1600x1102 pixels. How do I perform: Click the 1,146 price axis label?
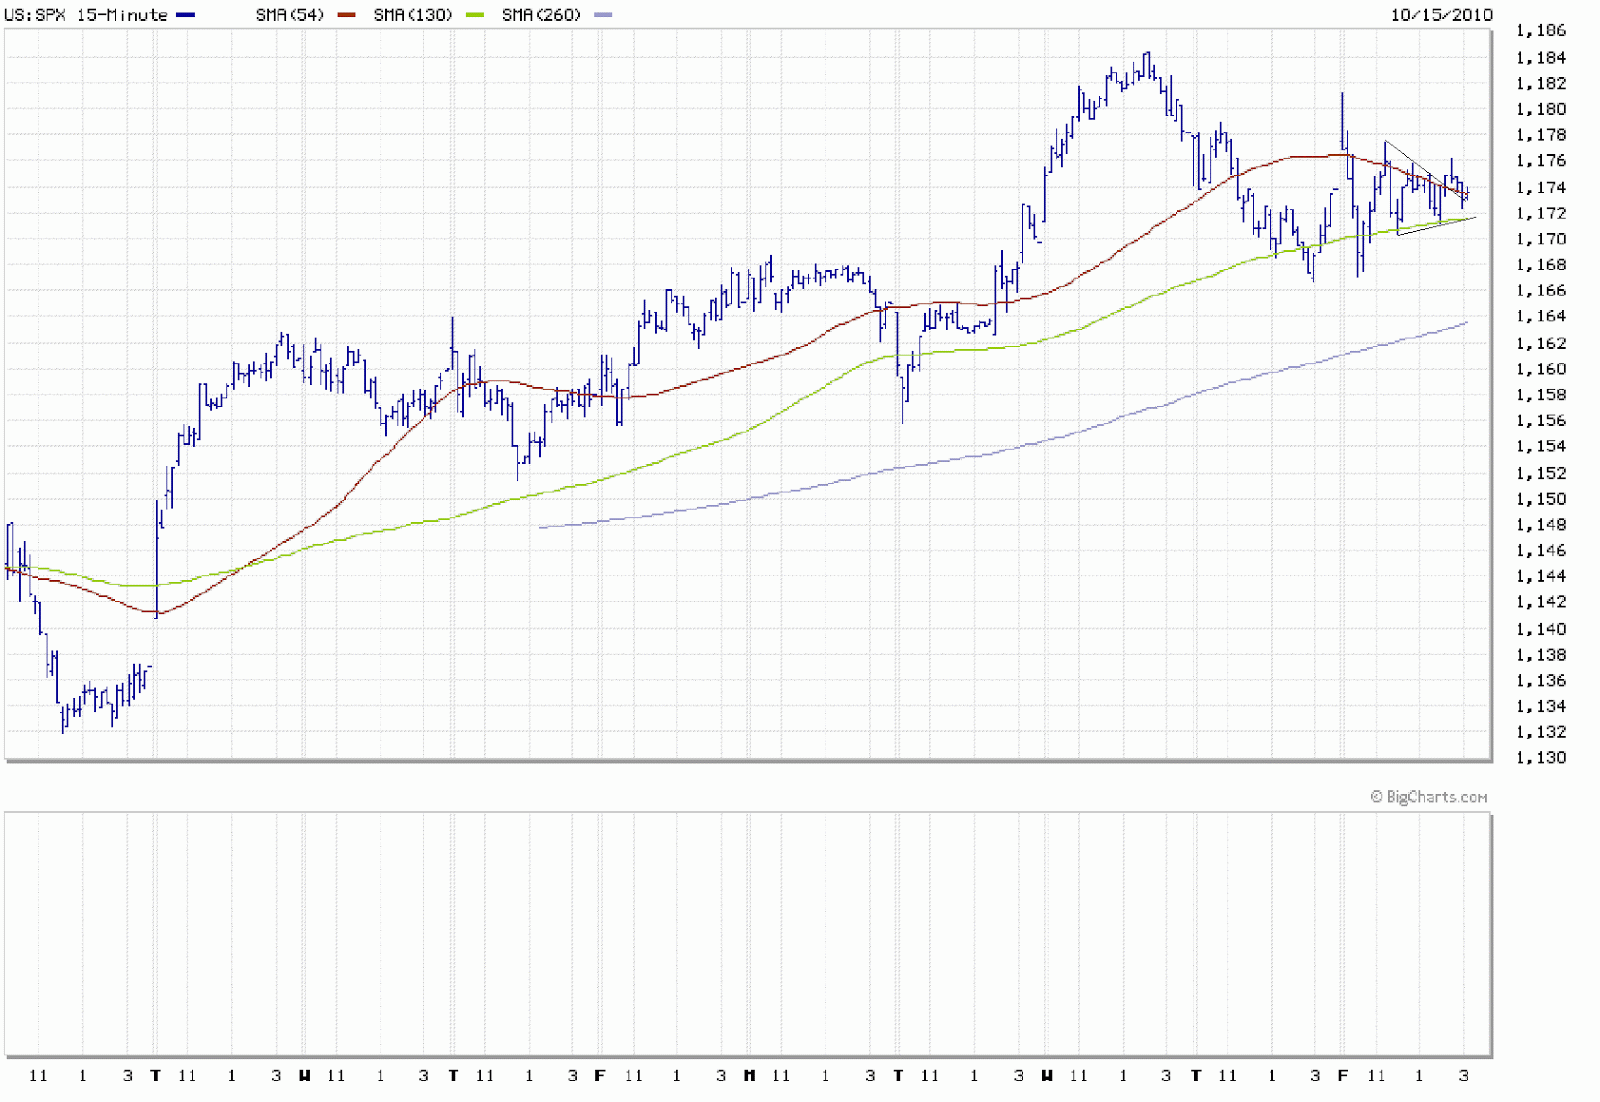[1541, 551]
